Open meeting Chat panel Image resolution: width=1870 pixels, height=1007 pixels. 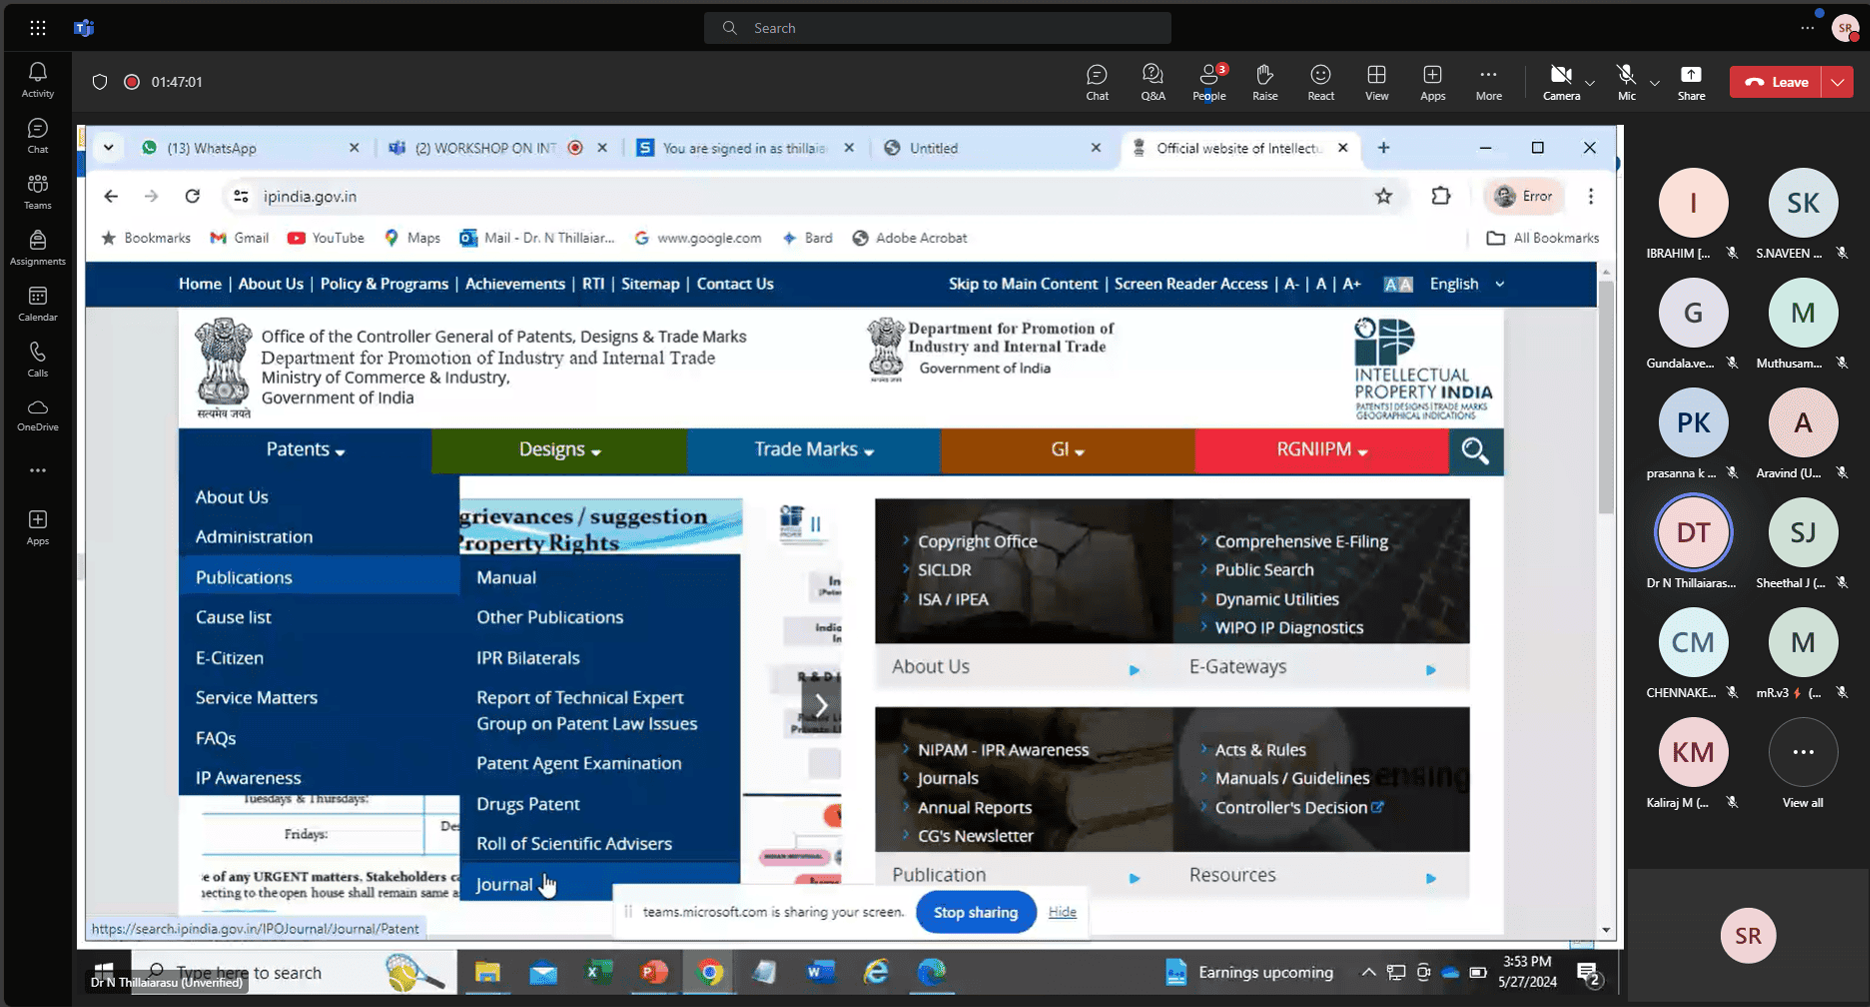(x=1097, y=82)
